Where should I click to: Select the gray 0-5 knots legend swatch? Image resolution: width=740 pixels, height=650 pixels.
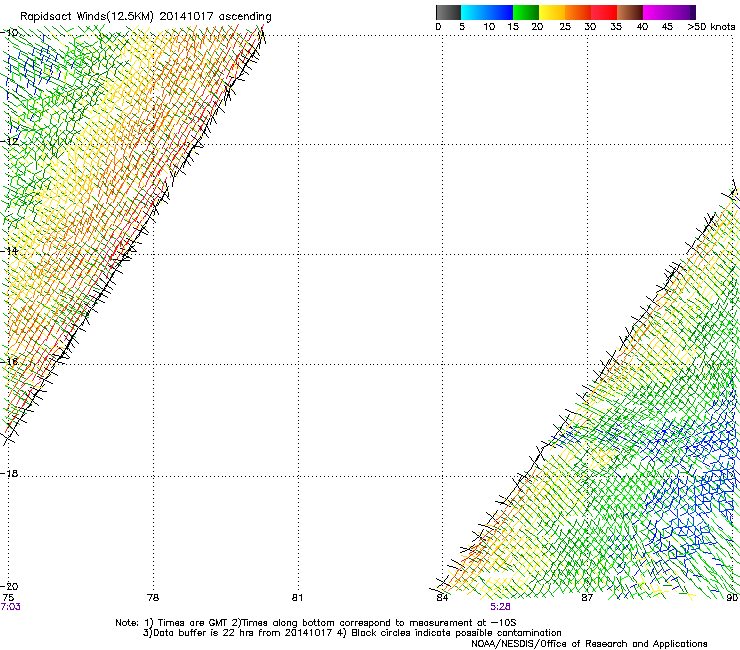(448, 12)
